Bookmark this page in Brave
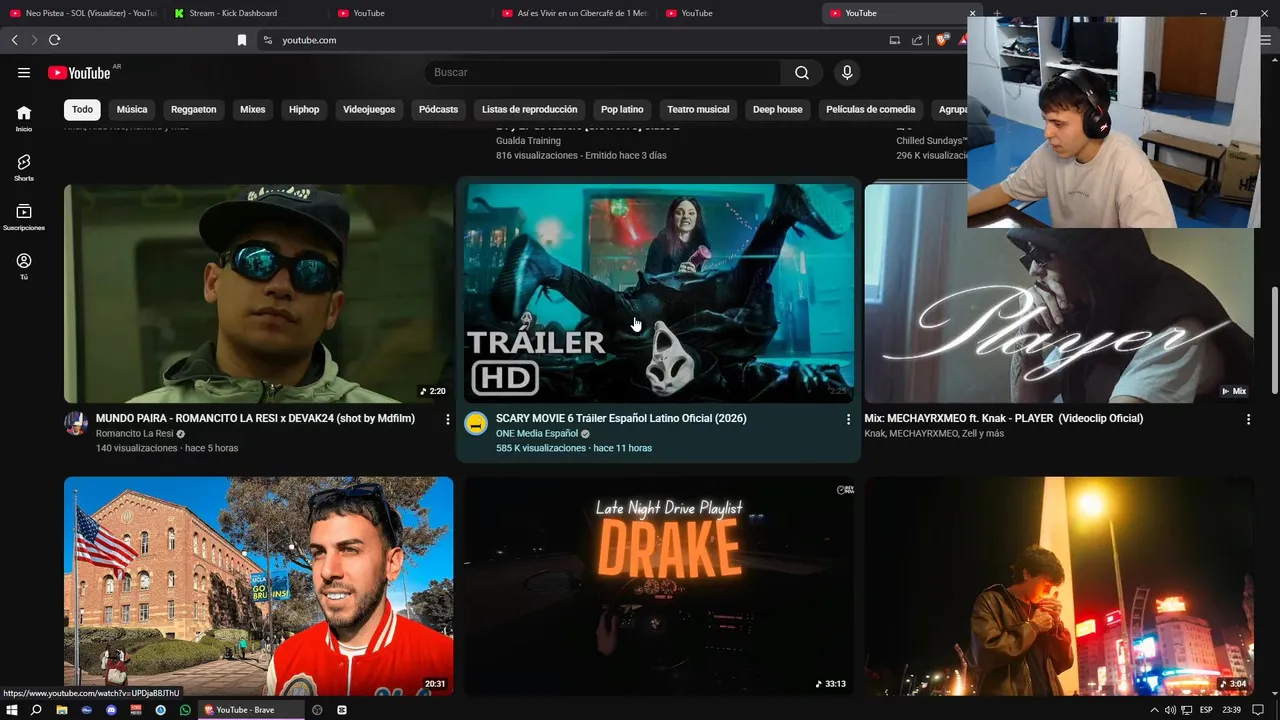The image size is (1280, 720). (241, 40)
